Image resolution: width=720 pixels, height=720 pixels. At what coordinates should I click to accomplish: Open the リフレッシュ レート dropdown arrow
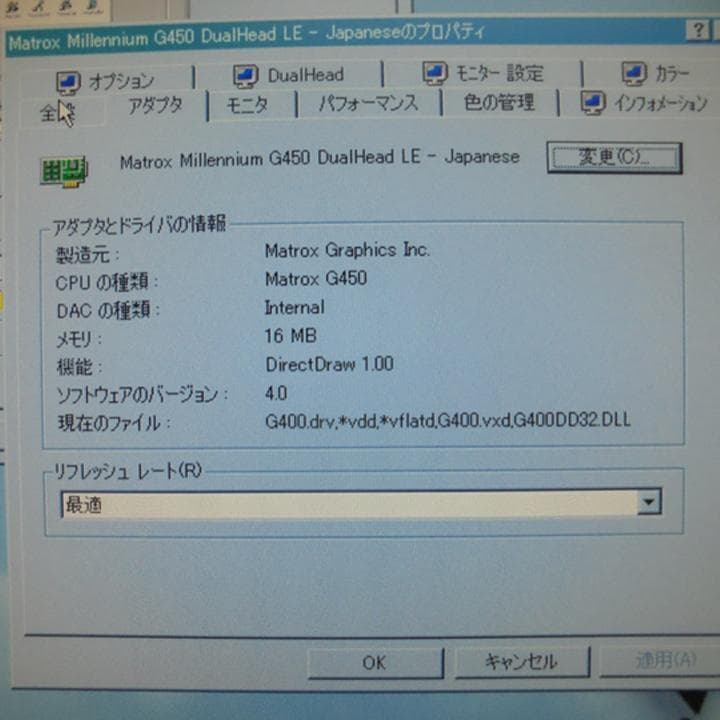tap(648, 501)
